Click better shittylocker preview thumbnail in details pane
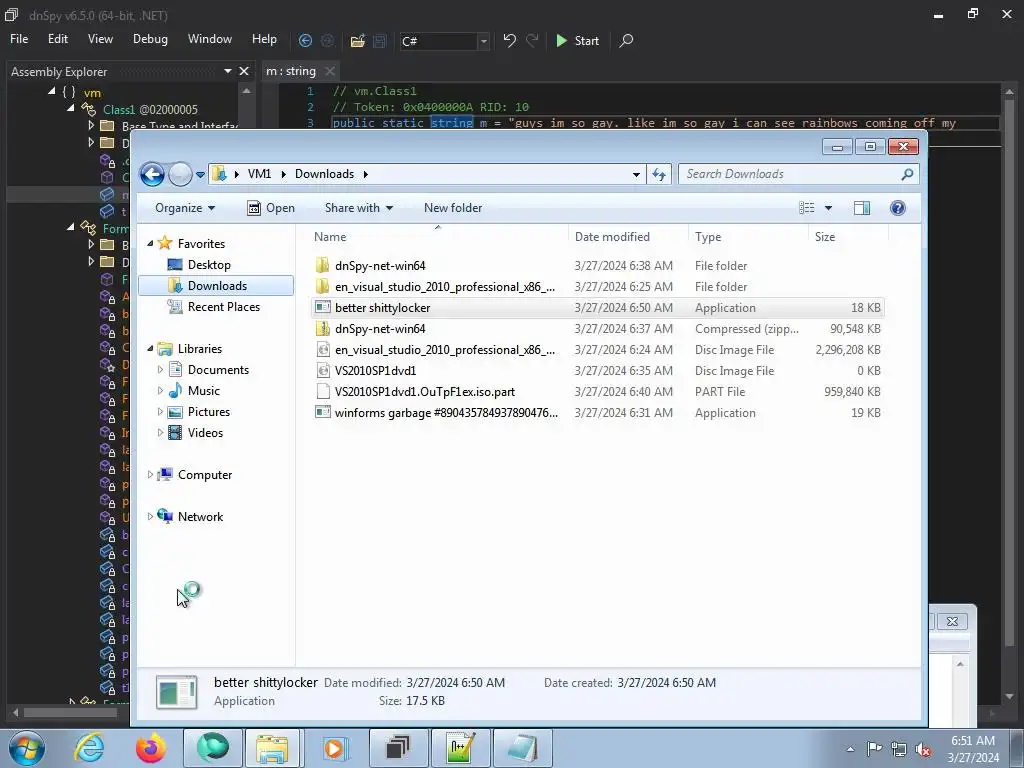The image size is (1024, 768). pyautogui.click(x=176, y=692)
